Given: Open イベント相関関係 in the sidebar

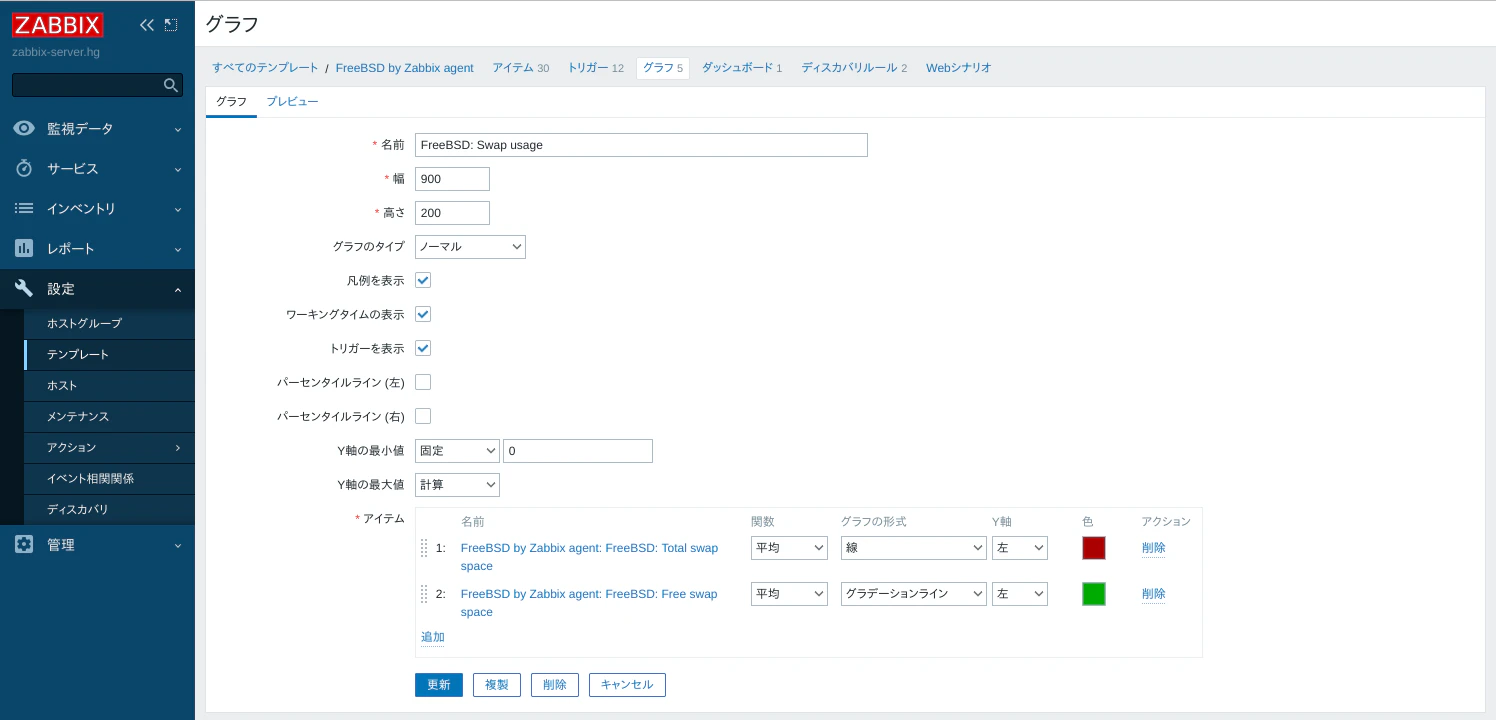Looking at the screenshot, I should (x=90, y=479).
